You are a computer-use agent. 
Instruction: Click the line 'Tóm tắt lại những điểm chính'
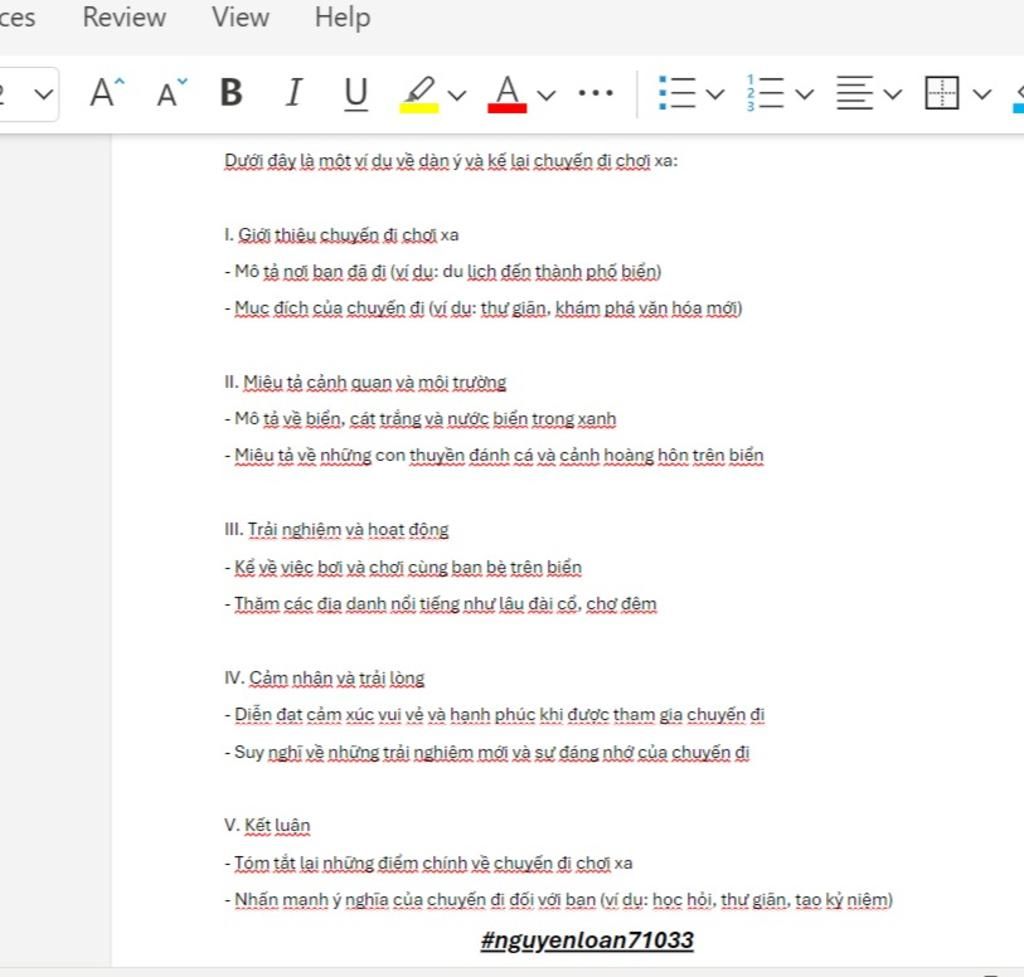tap(428, 863)
